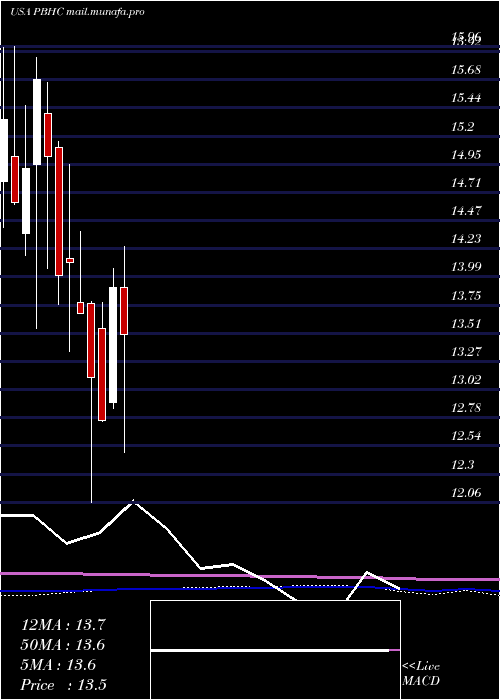Image resolution: width=500 pixels, height=700 pixels.
Task: Click the '50MA : 13.6' readout
Action: [63, 645]
